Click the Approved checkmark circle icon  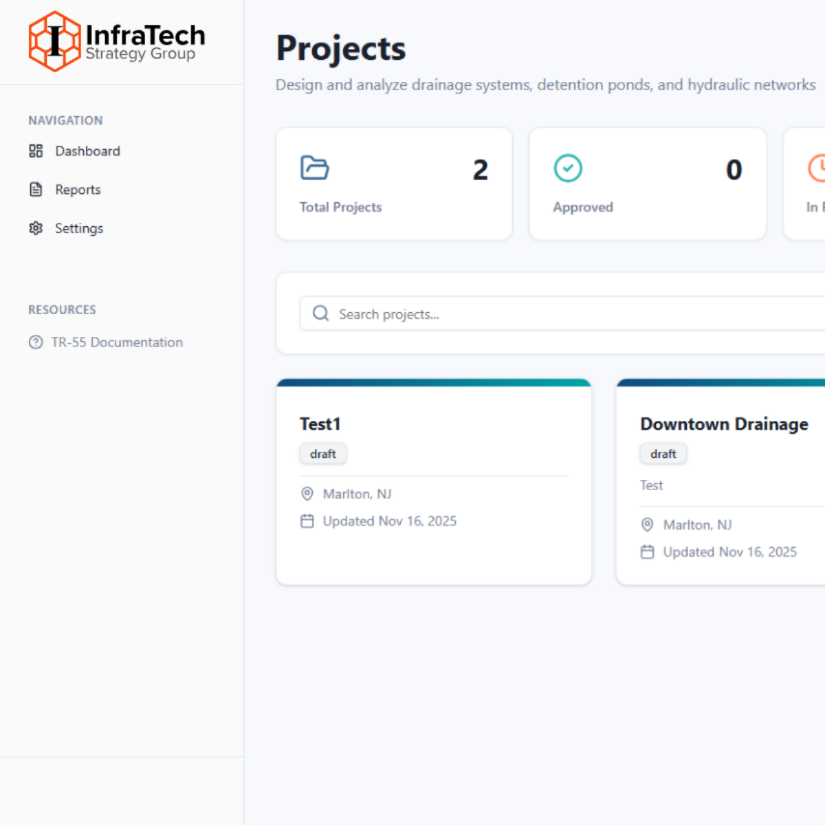click(568, 168)
